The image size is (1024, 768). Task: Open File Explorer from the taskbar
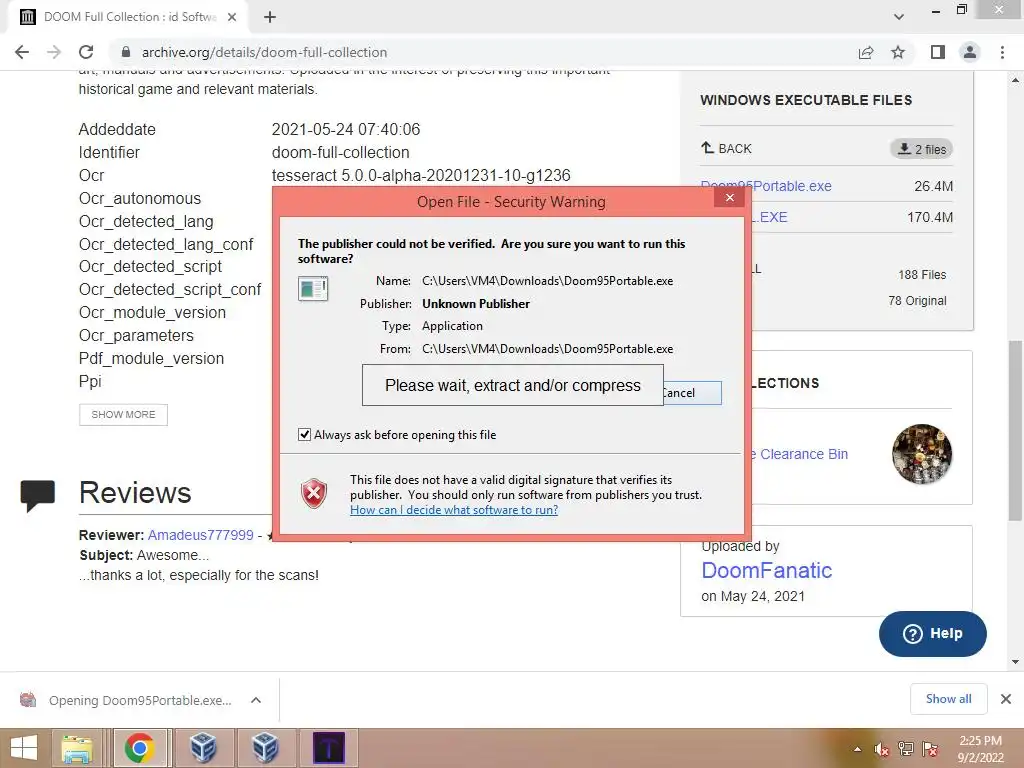click(77, 748)
